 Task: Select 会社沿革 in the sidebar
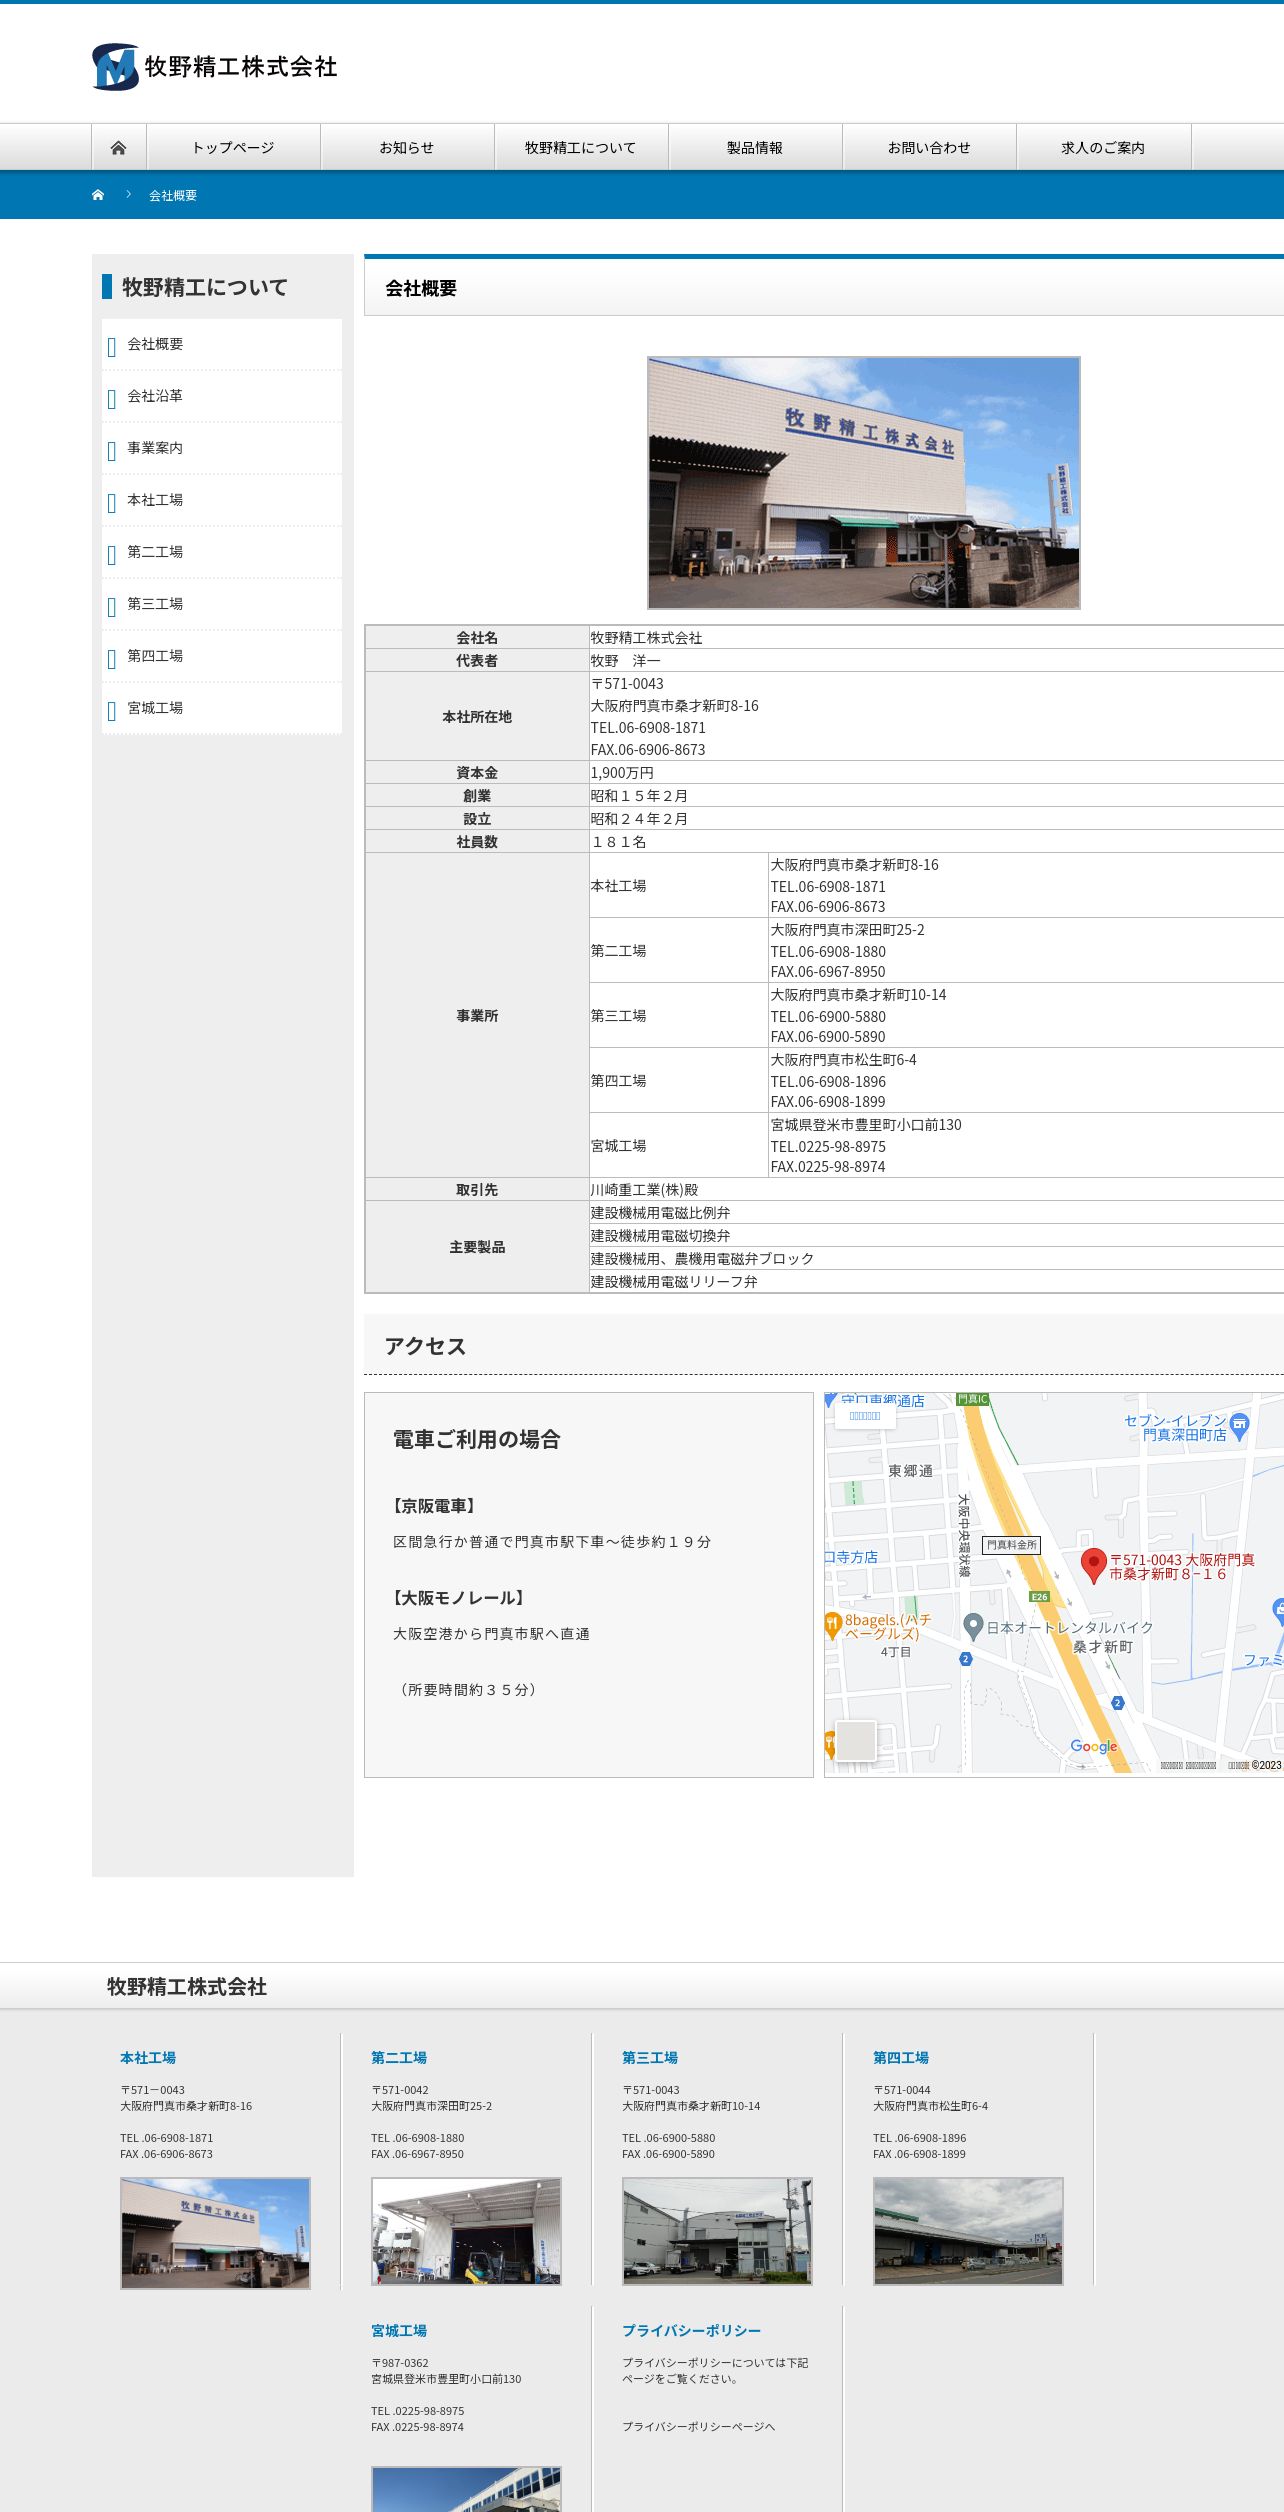tap(222, 397)
